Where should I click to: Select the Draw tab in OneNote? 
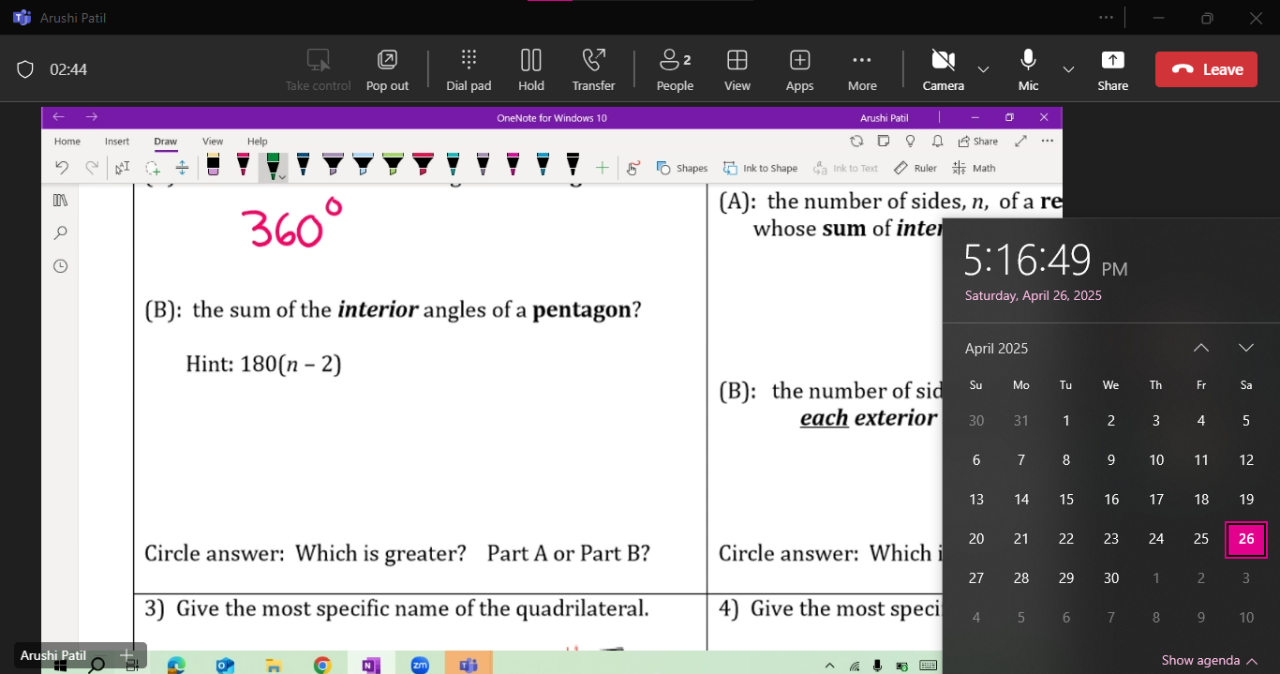[x=165, y=142]
